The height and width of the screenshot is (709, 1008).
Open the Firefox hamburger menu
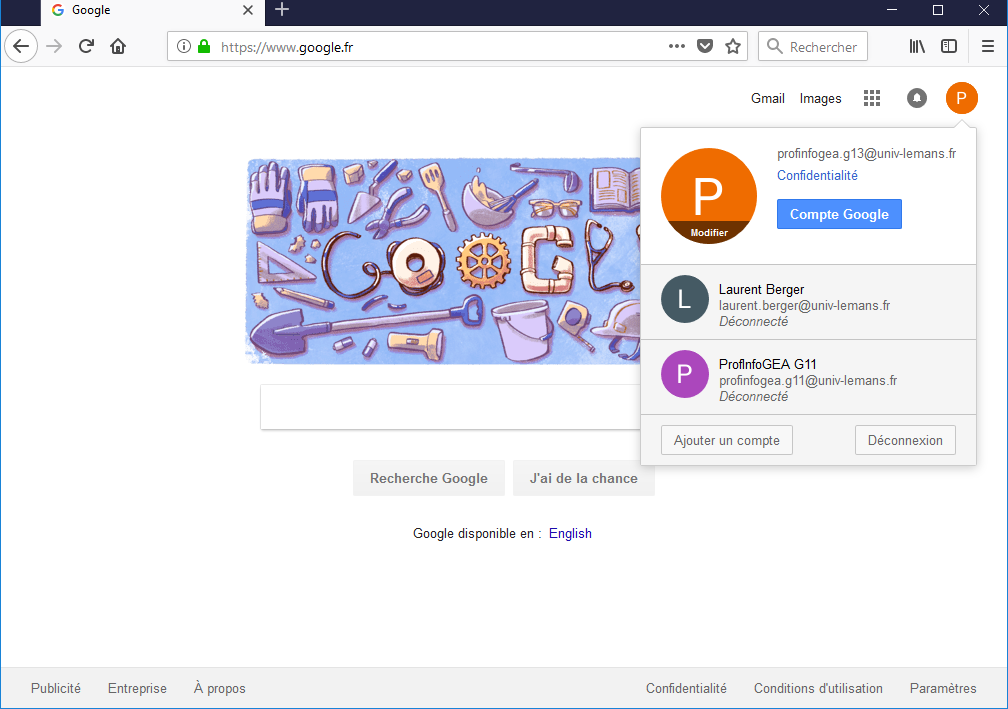(988, 46)
